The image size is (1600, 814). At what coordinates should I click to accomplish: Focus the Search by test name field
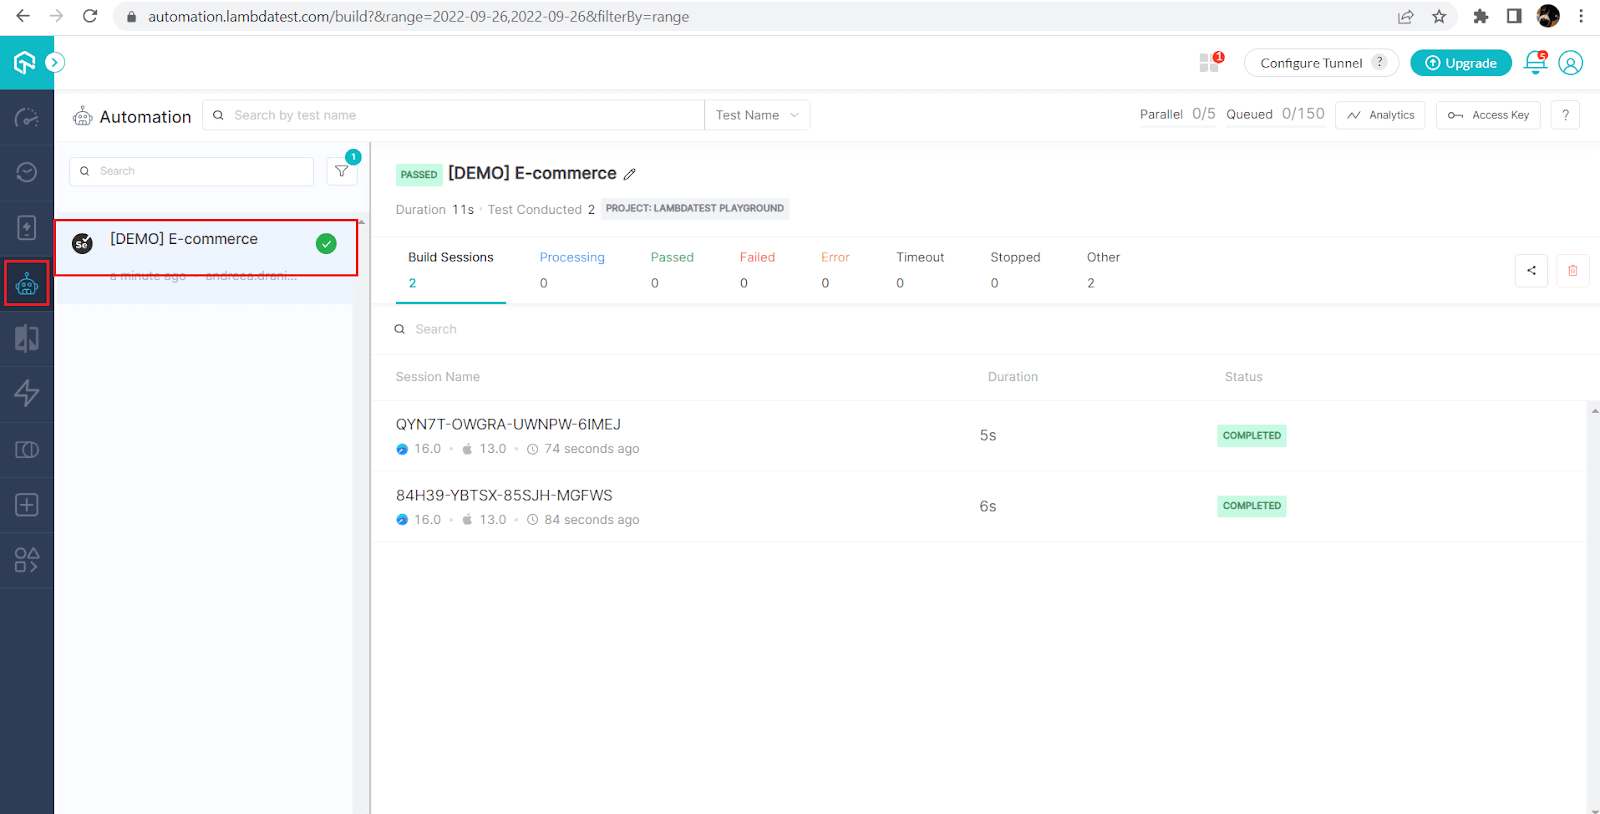(x=453, y=115)
